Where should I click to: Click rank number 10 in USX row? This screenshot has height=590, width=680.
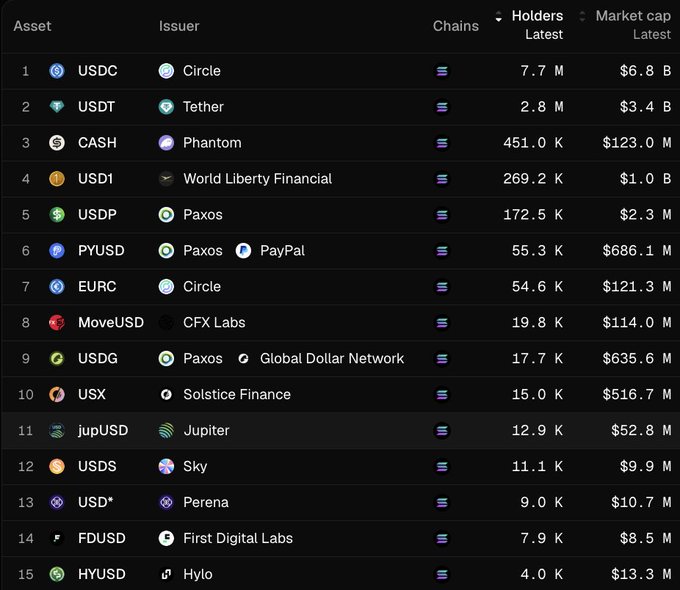pos(26,395)
